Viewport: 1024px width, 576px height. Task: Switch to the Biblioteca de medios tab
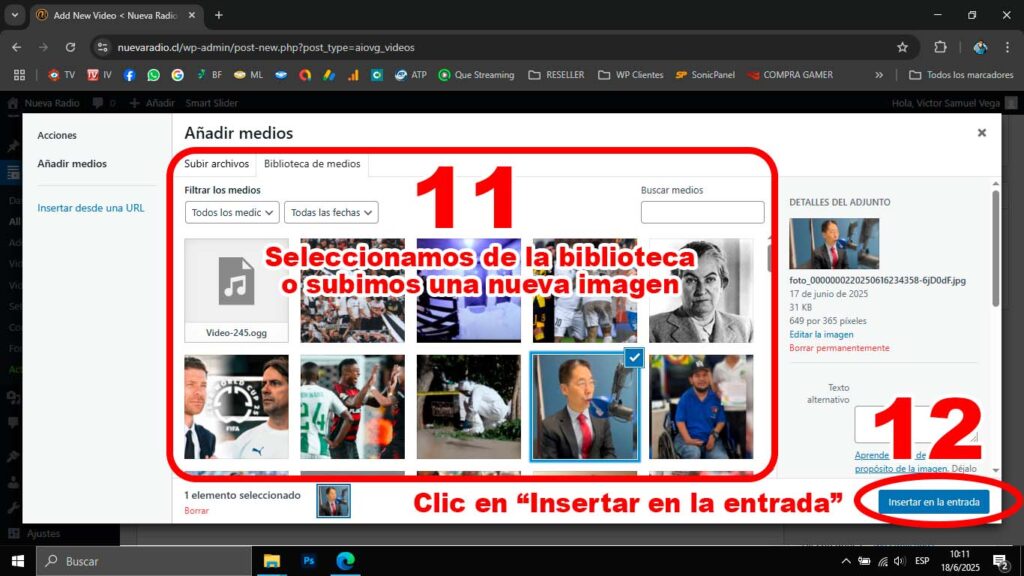[312, 164]
